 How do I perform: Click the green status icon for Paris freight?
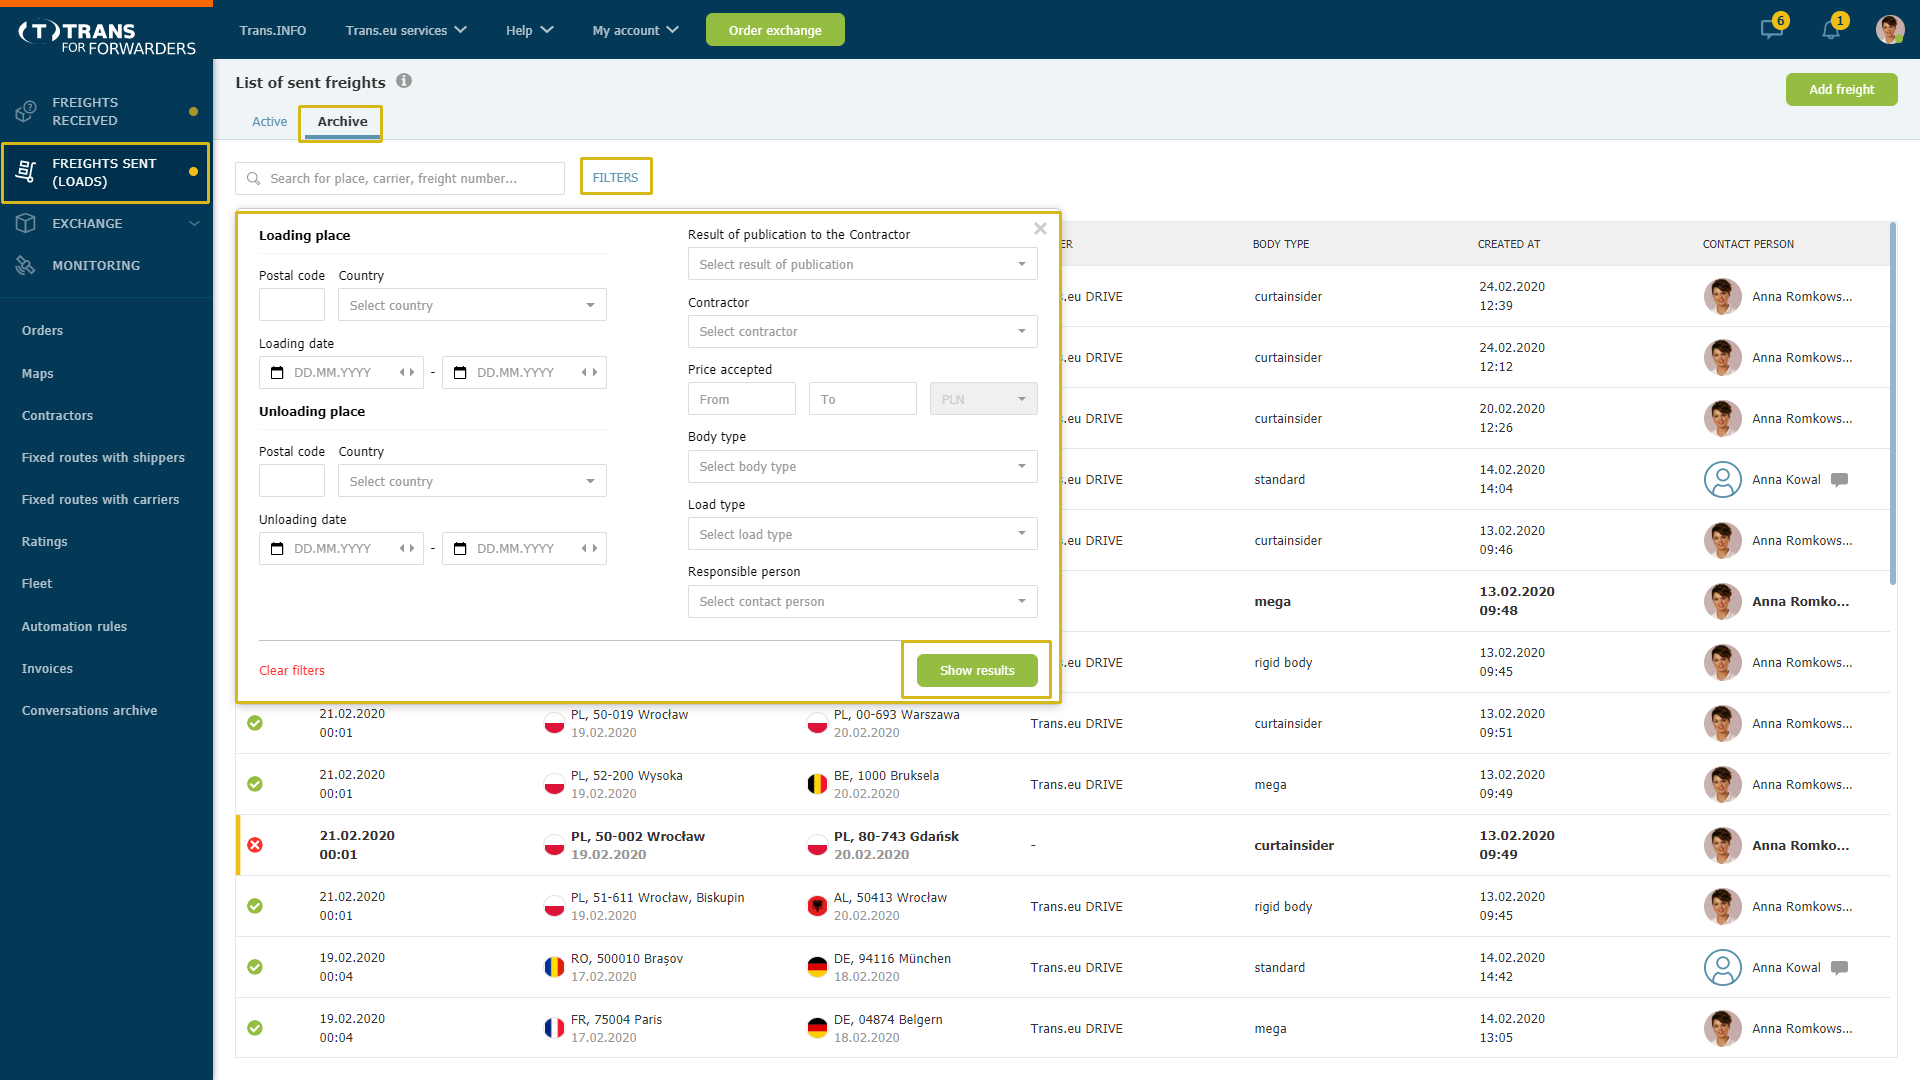[x=255, y=1028]
